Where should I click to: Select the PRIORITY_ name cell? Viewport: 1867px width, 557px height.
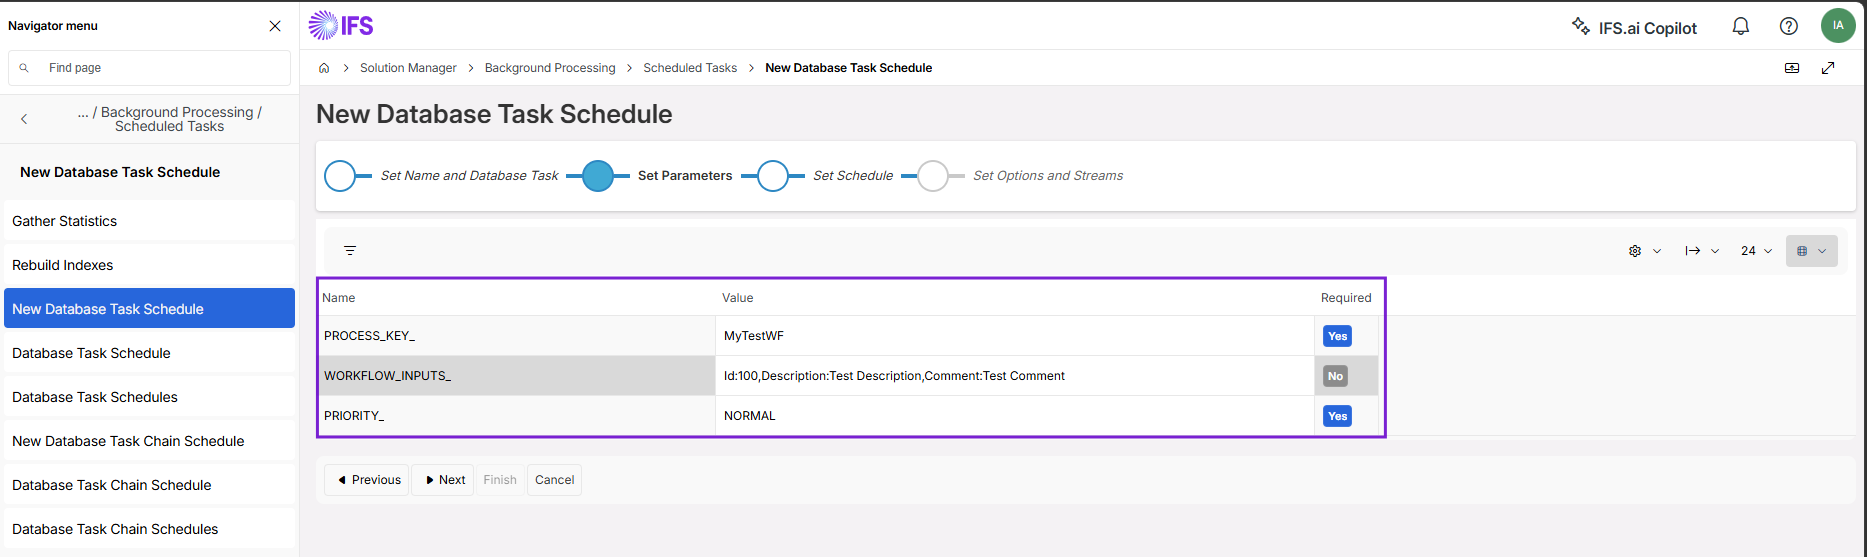517,416
